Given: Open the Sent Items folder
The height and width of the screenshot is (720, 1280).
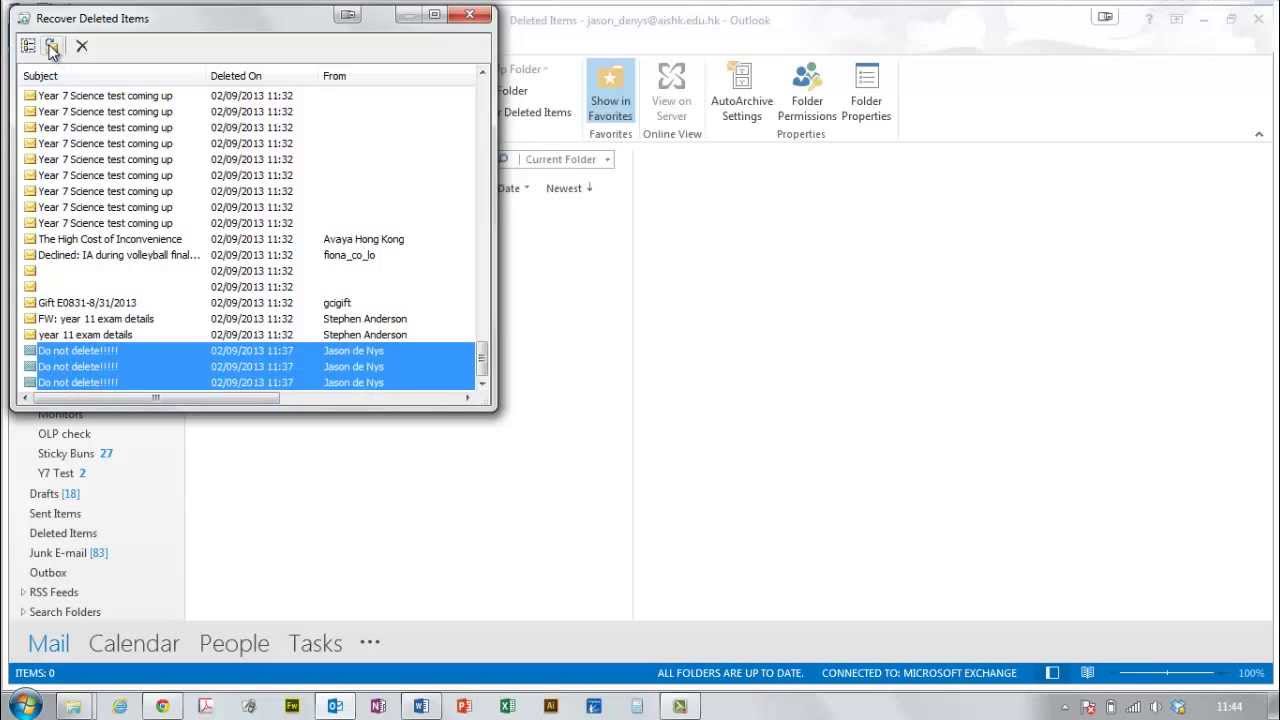Looking at the screenshot, I should tap(55, 514).
